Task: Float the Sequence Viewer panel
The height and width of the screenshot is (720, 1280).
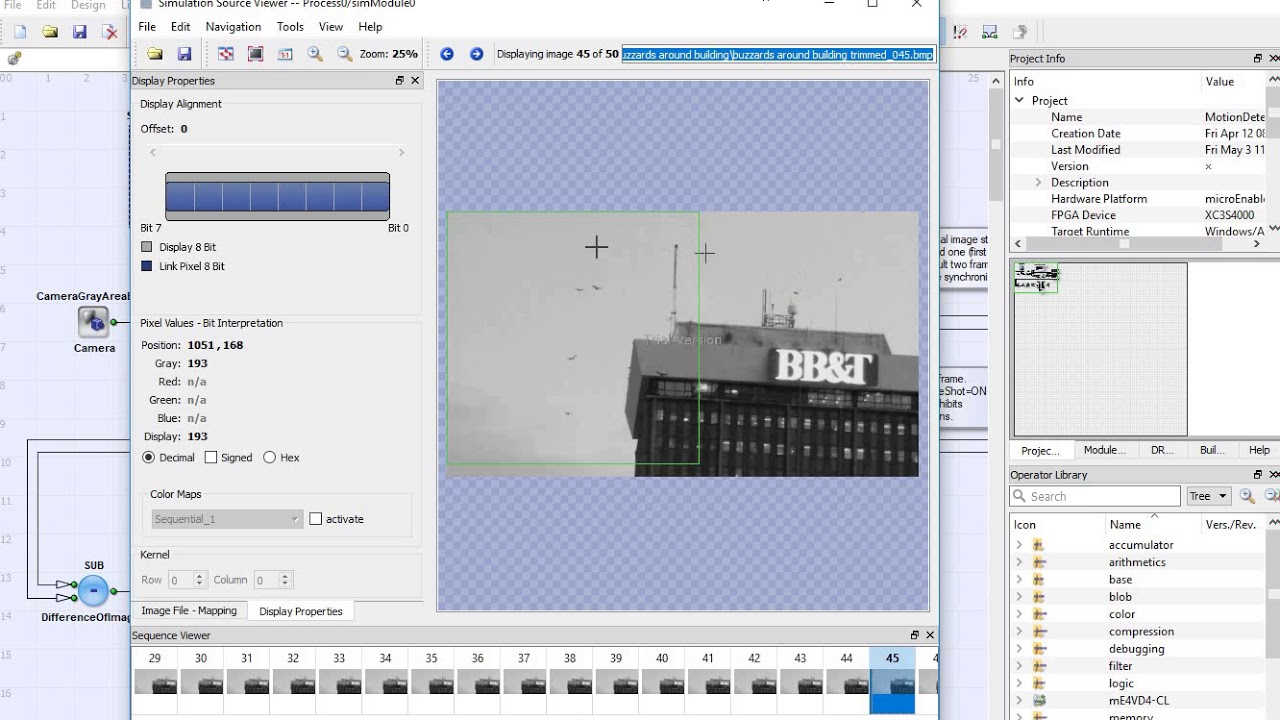Action: [914, 635]
